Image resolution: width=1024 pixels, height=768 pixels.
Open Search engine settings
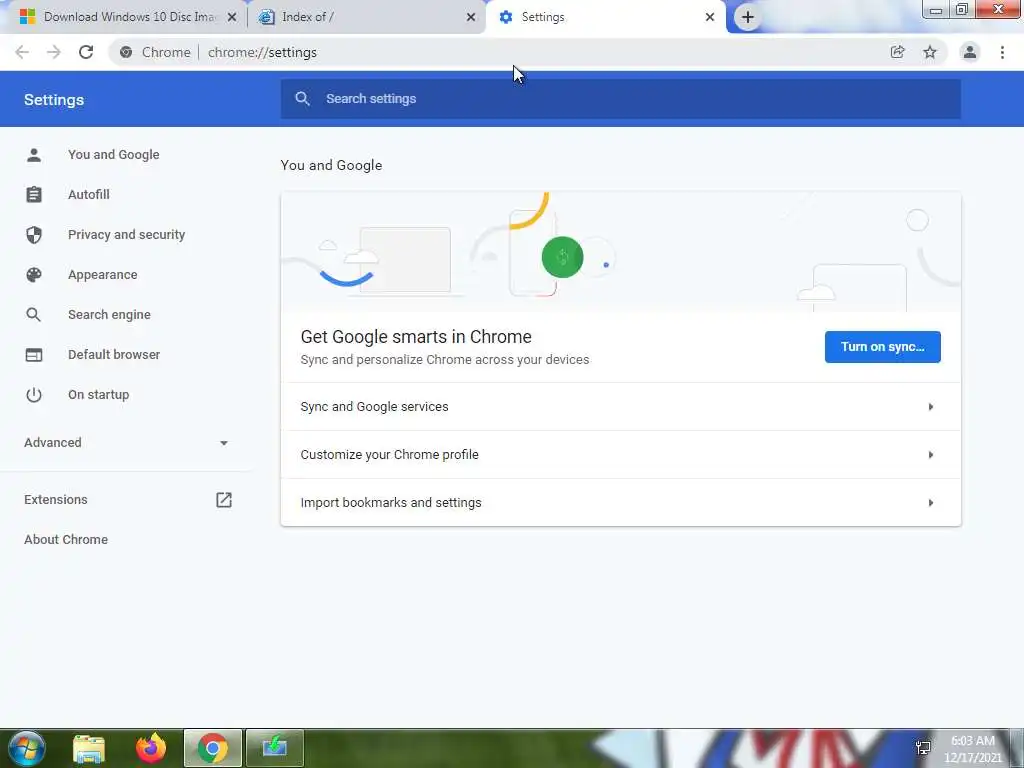109,315
